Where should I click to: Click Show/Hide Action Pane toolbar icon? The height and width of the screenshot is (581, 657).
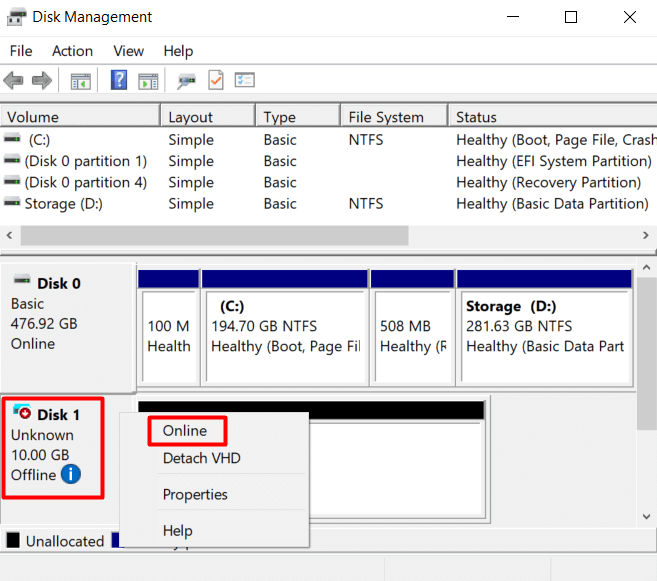148,81
